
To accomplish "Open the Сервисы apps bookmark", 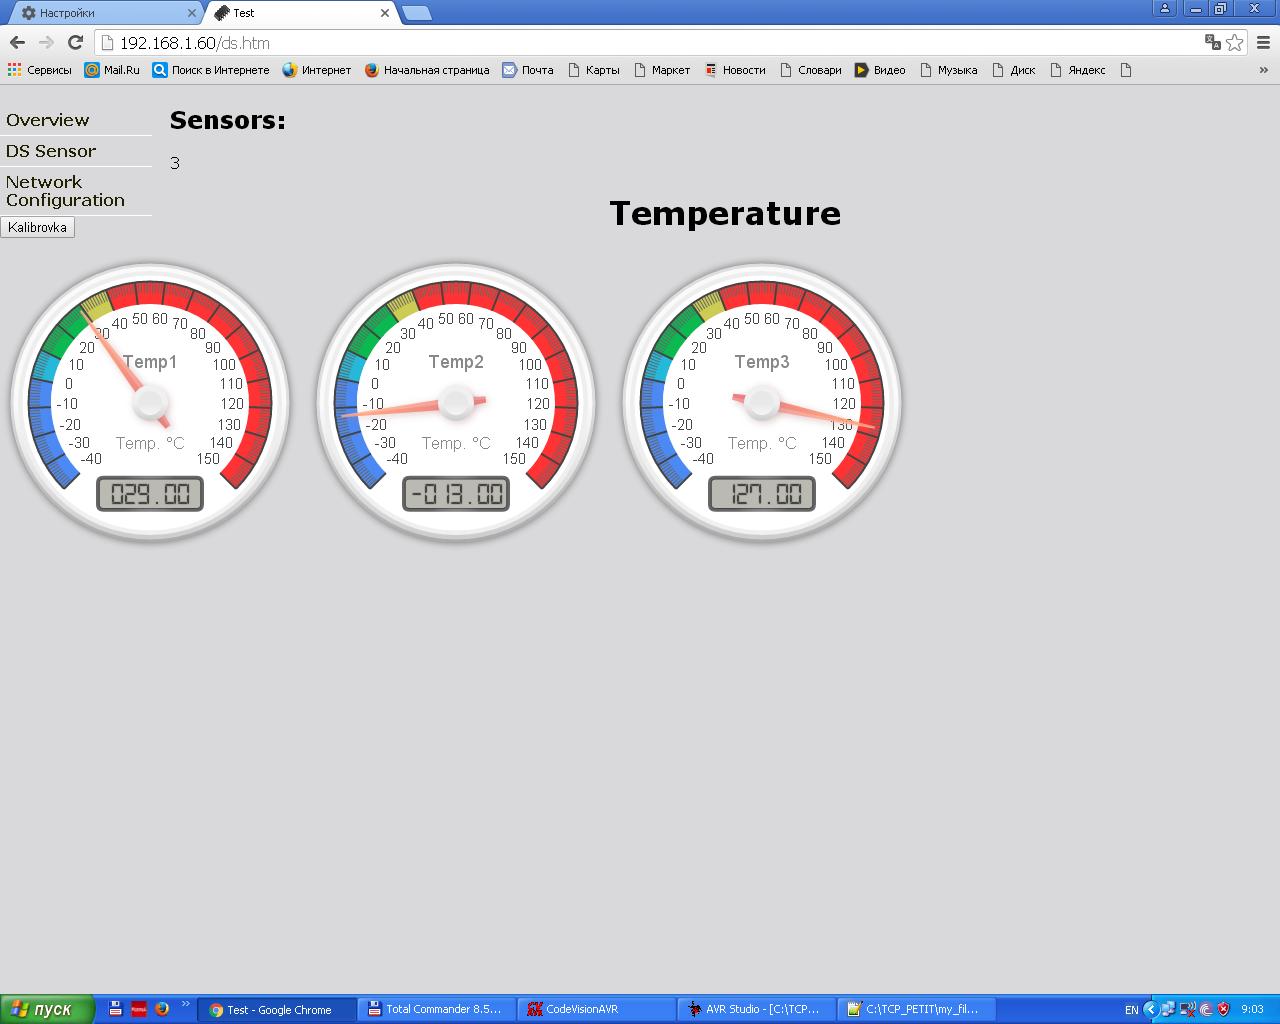I will (40, 70).
